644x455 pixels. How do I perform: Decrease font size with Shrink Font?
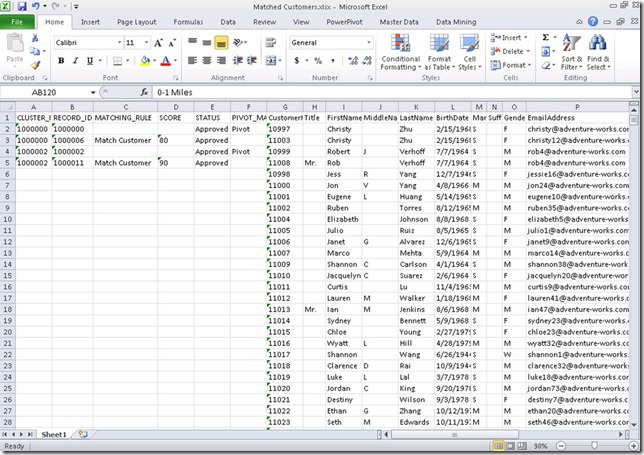(172, 43)
